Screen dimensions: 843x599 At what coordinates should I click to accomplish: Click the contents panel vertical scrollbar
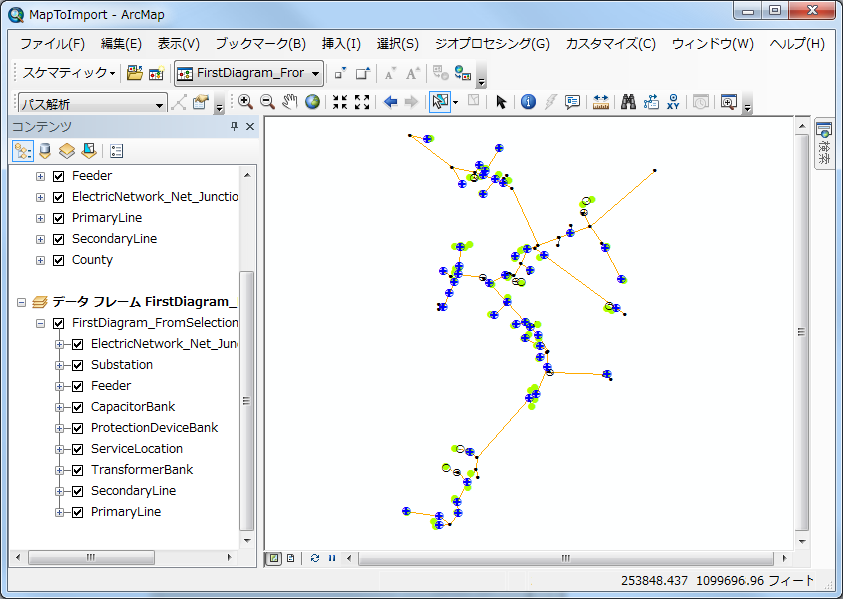(x=247, y=400)
